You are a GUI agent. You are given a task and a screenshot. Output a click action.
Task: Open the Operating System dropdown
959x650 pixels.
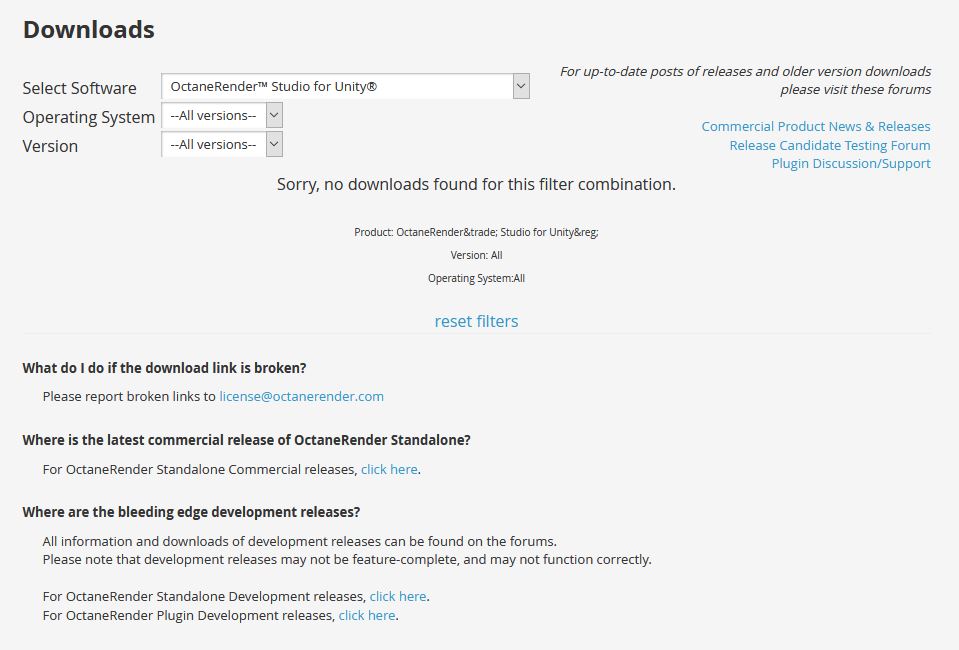[x=222, y=116]
